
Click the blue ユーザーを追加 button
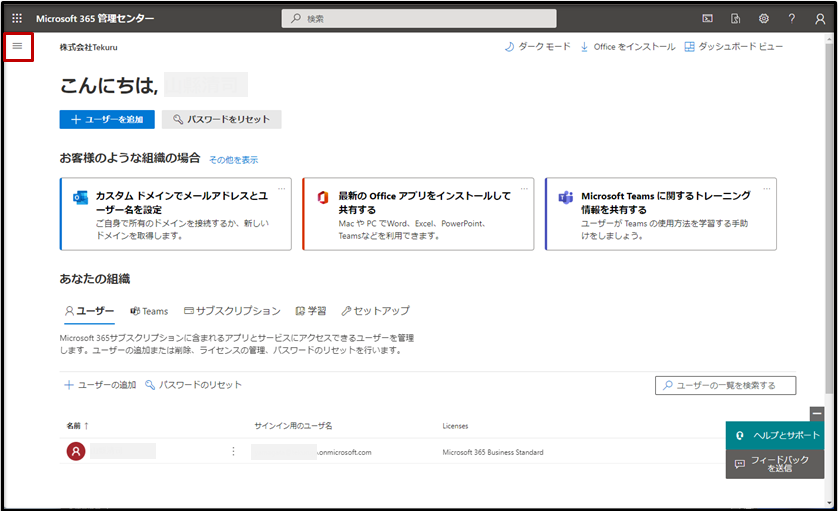click(107, 119)
